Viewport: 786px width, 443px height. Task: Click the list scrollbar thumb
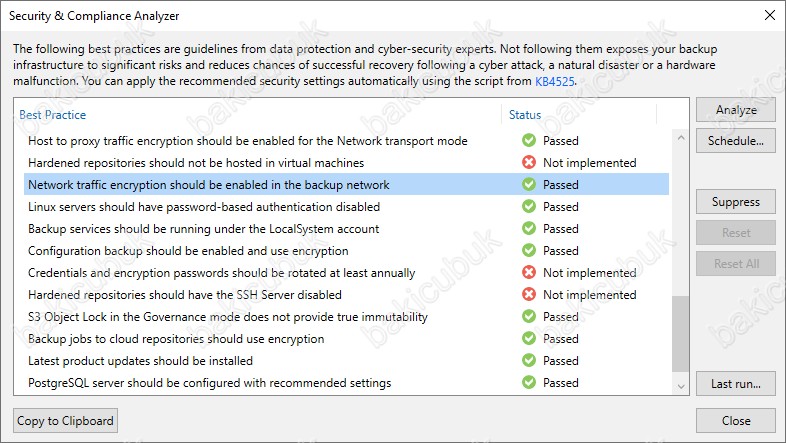coord(681,334)
